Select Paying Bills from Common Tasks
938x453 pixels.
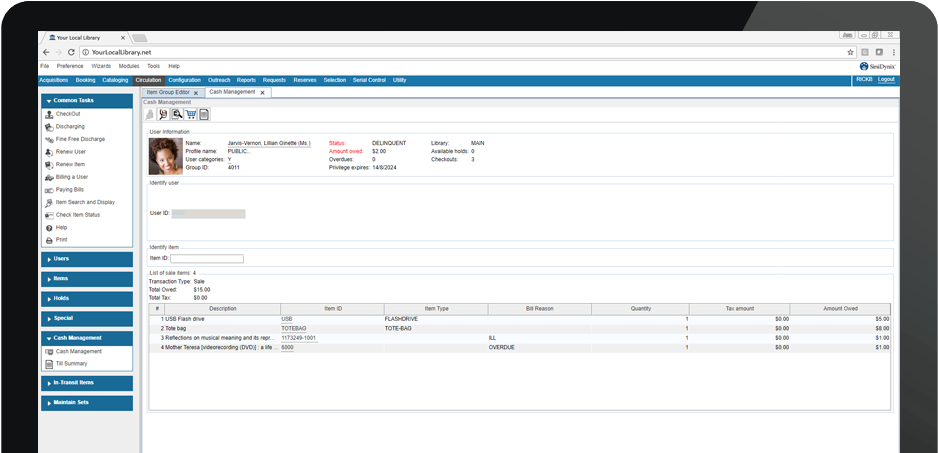tap(70, 189)
